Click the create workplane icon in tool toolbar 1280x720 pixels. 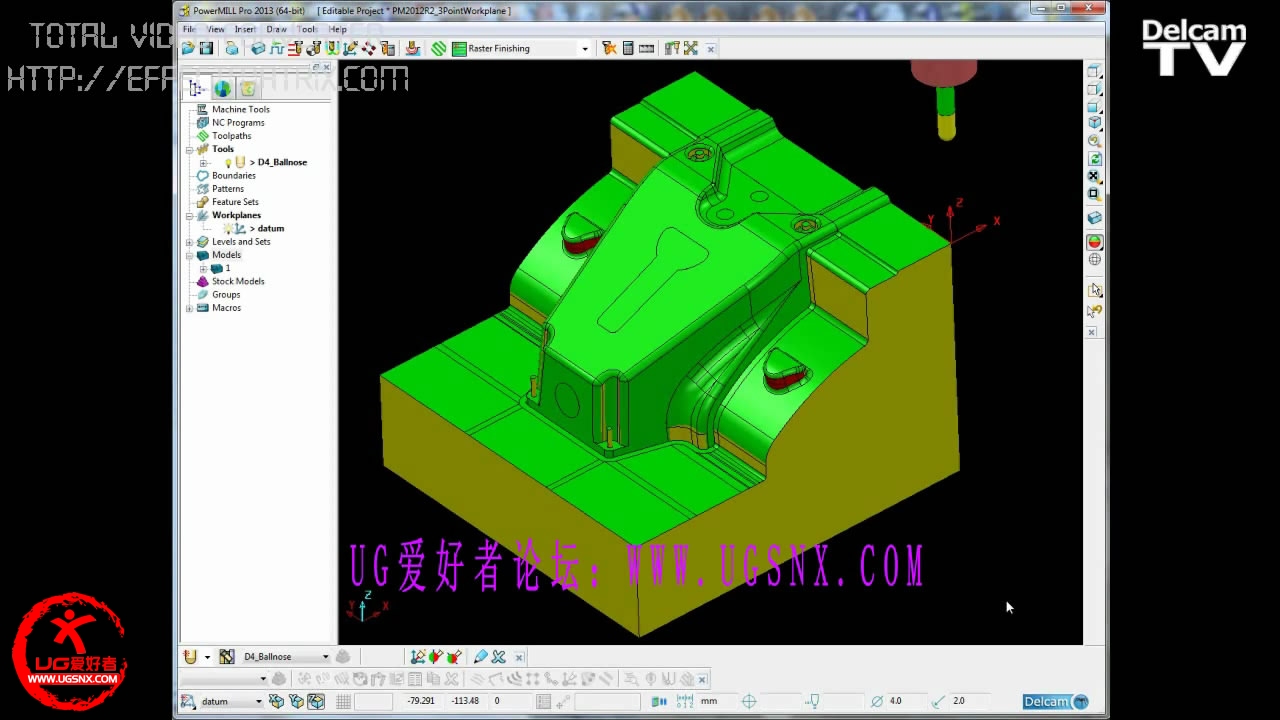tap(418, 657)
